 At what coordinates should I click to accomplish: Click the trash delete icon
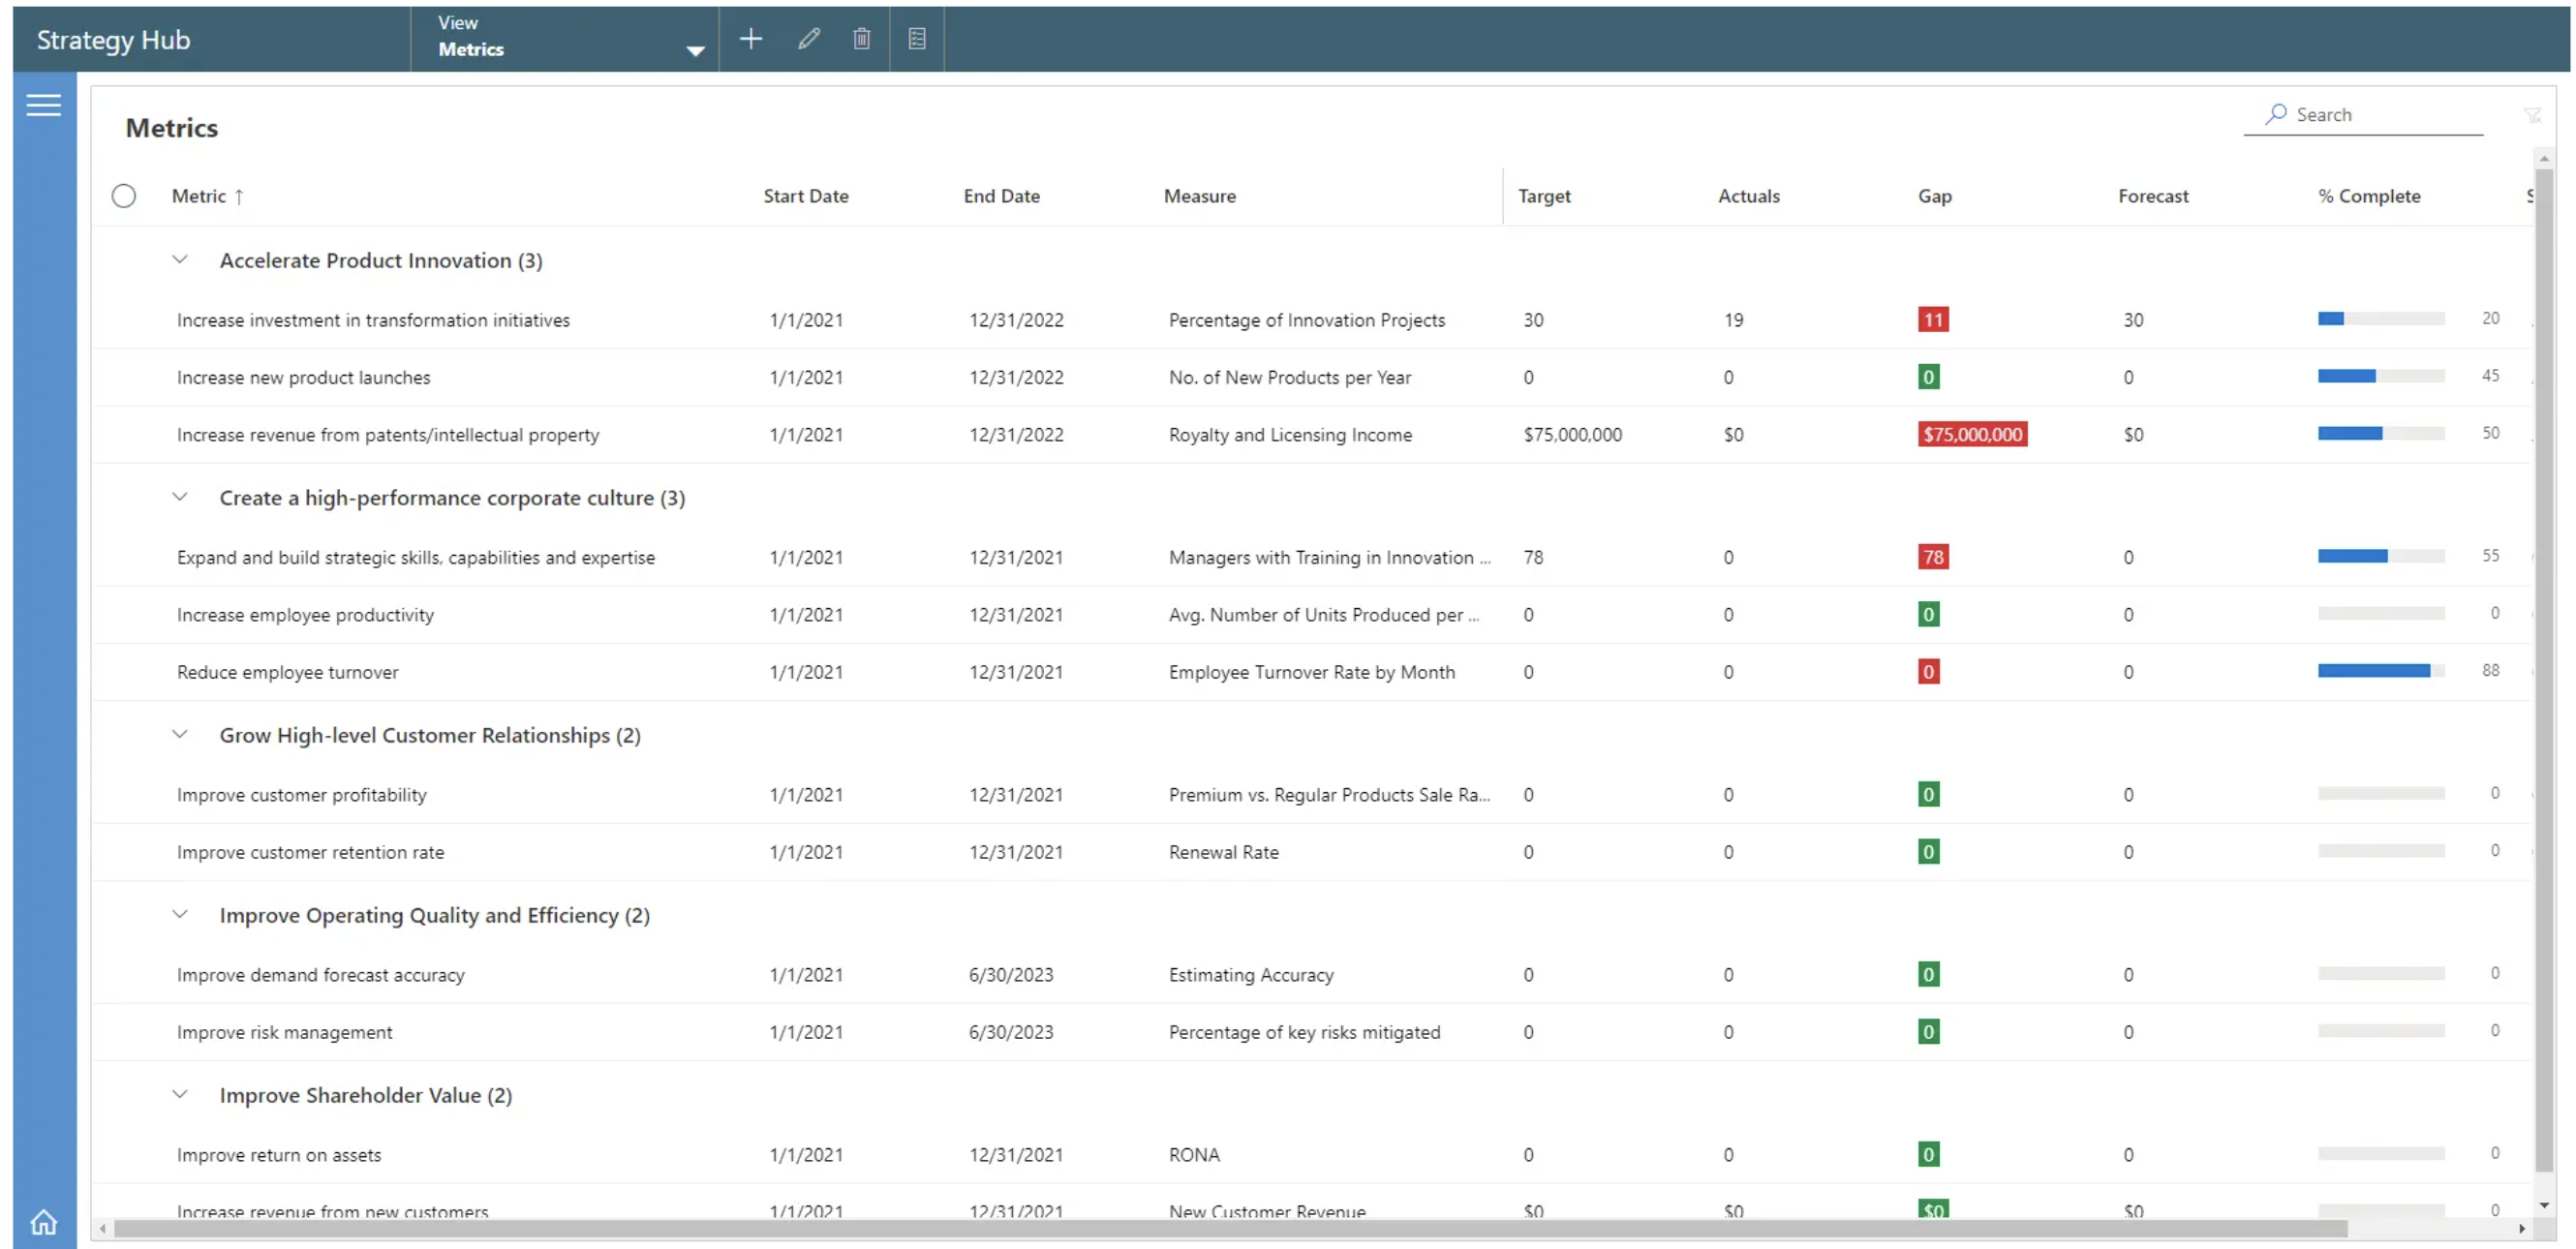tap(861, 39)
